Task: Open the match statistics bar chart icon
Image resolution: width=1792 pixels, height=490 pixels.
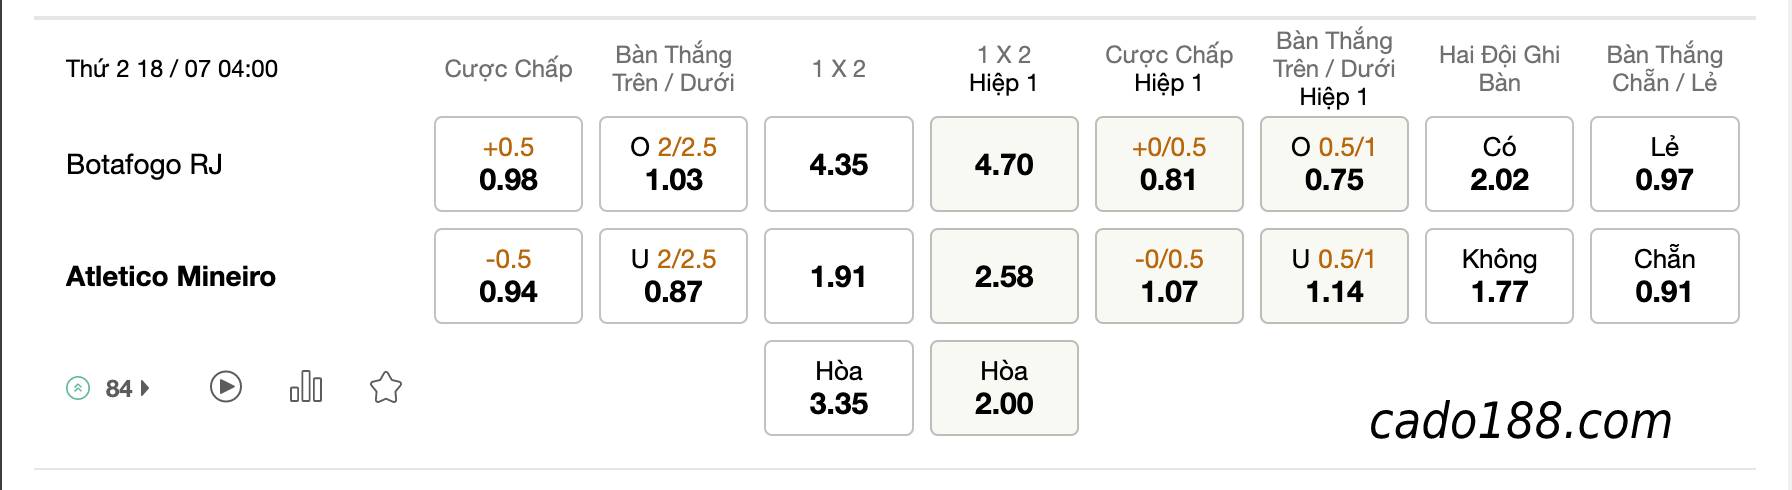Action: (306, 387)
